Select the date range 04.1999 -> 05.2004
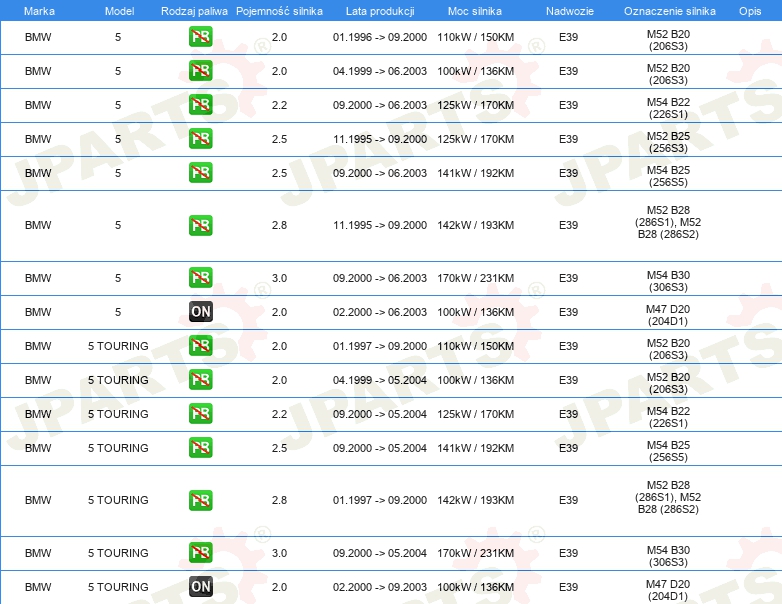 (x=380, y=380)
